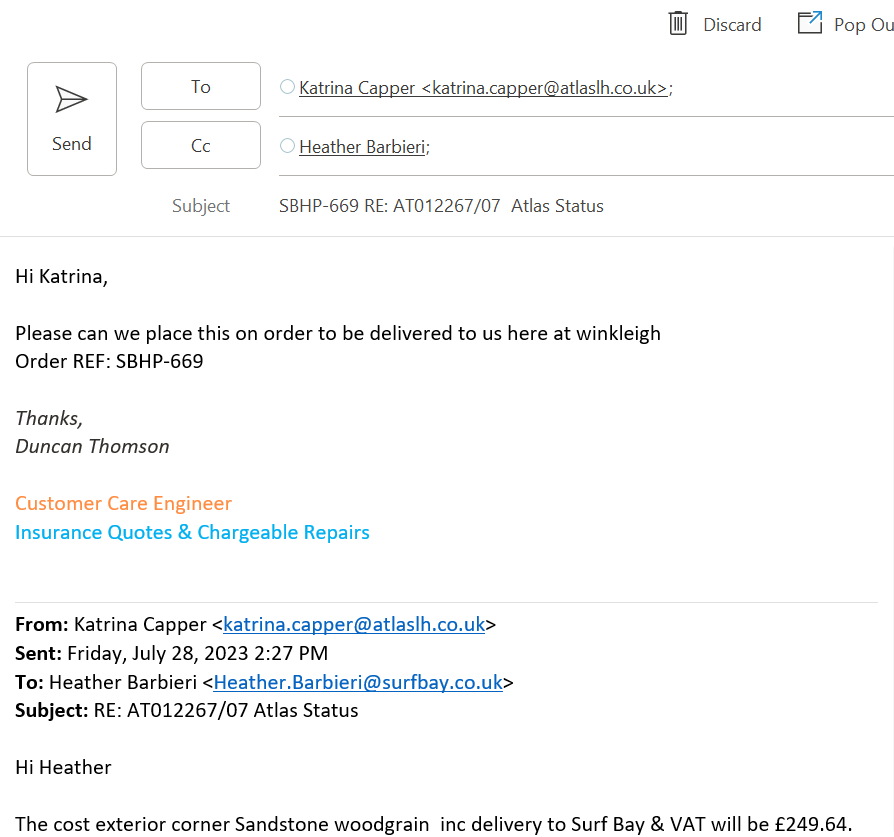Click the Pop Out text label
The width and height of the screenshot is (894, 837).
pyautogui.click(x=863, y=25)
